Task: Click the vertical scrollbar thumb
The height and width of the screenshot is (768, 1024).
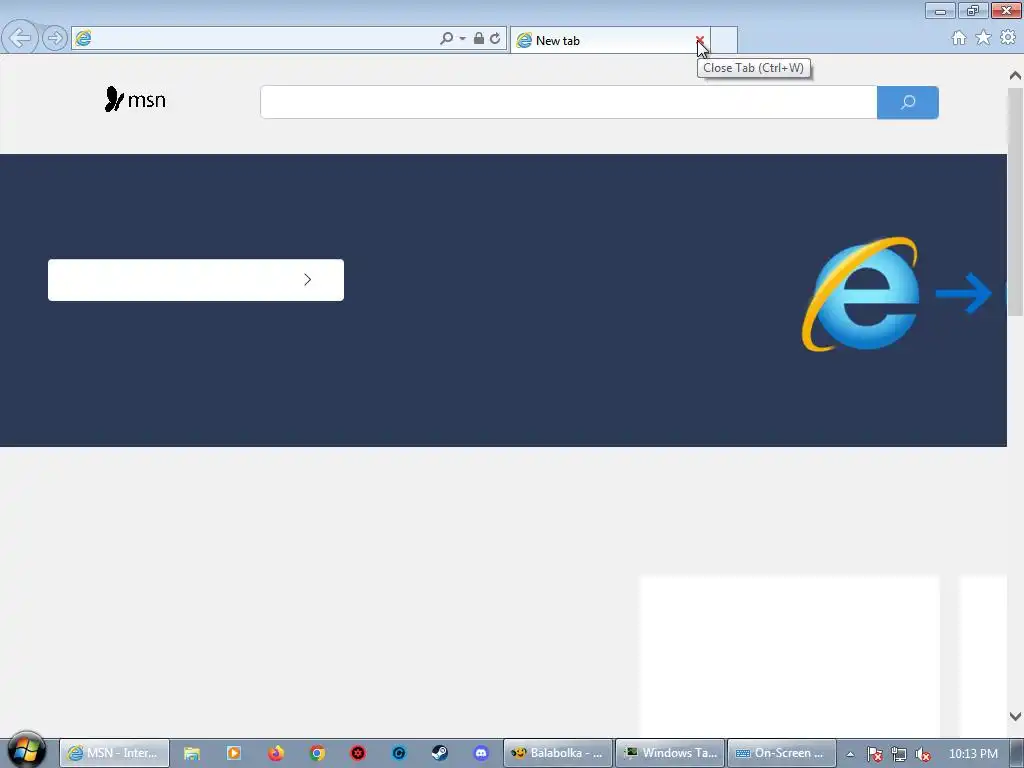Action: 1015,202
